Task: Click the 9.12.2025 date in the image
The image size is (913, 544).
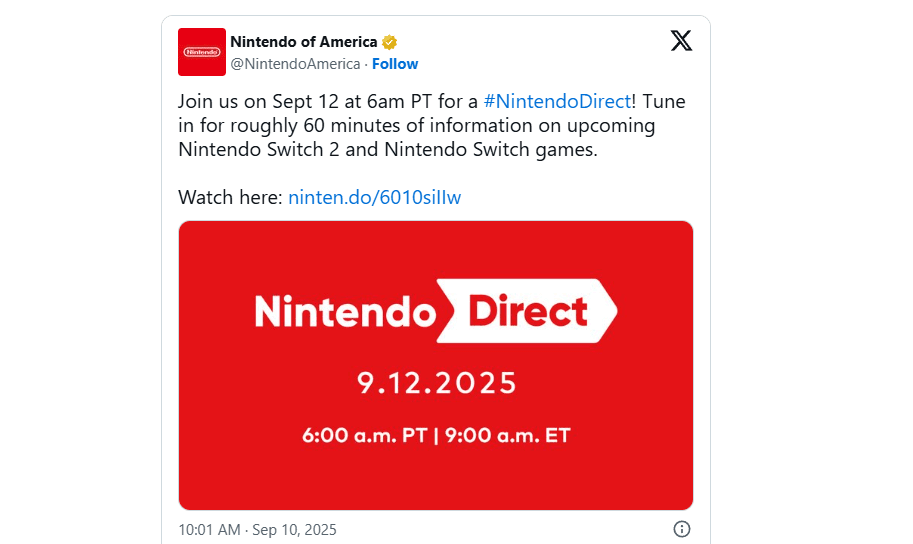Action: (437, 382)
